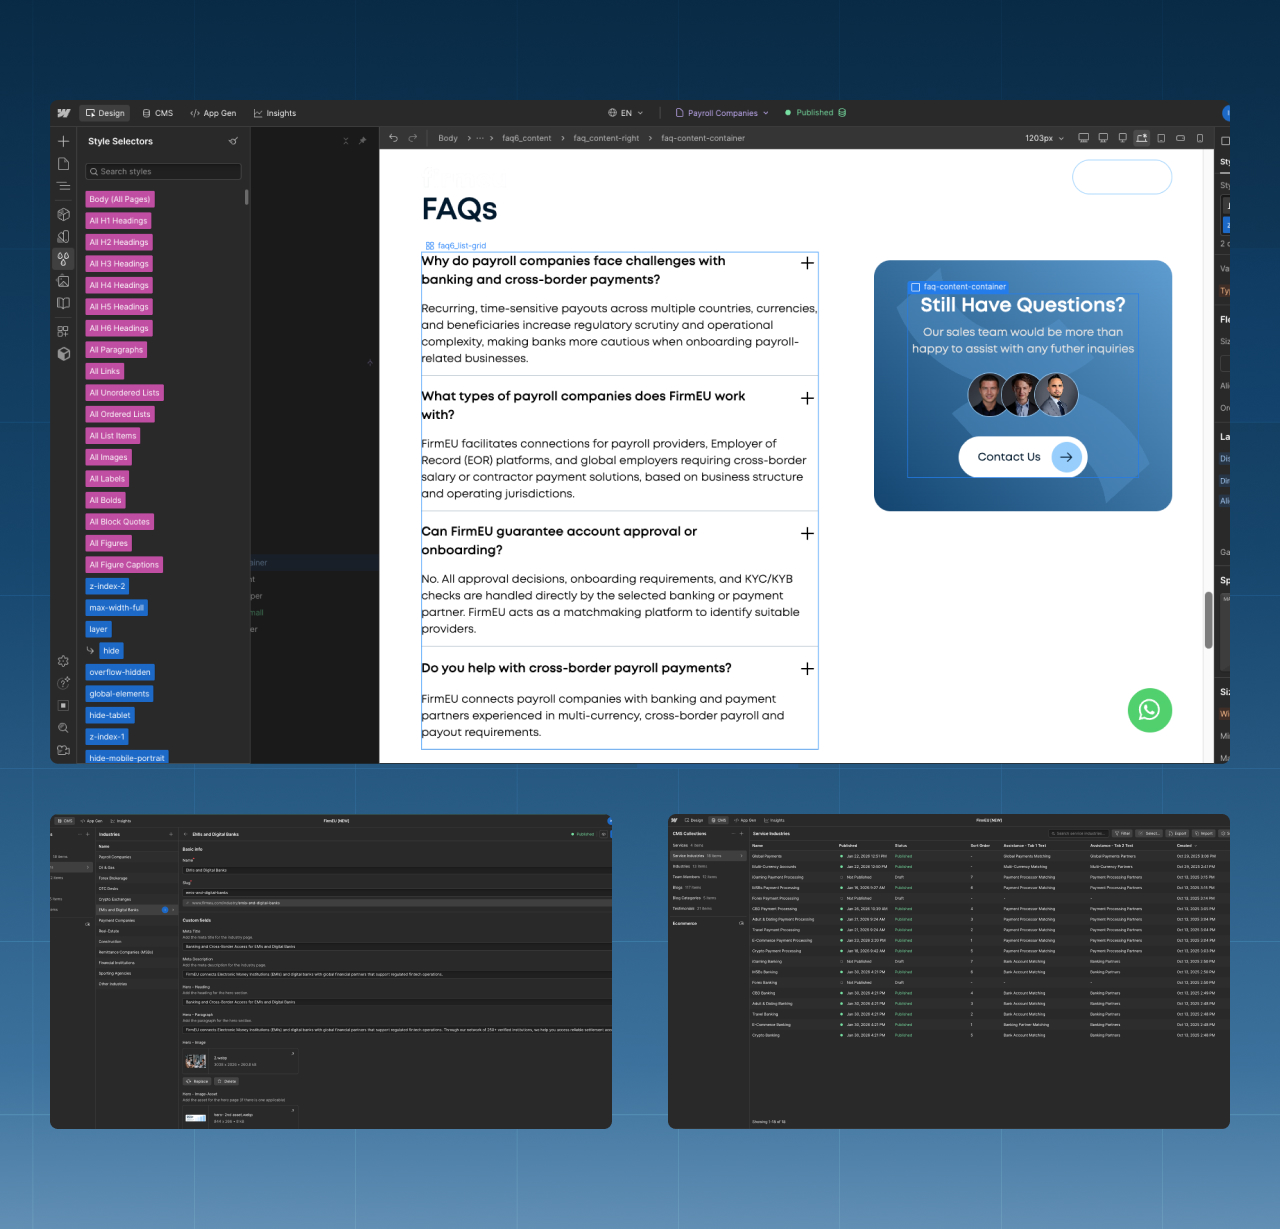Screen dimensions: 1280x1229
Task: Switch canvas to tablet breakpoint
Action: (x=1161, y=137)
